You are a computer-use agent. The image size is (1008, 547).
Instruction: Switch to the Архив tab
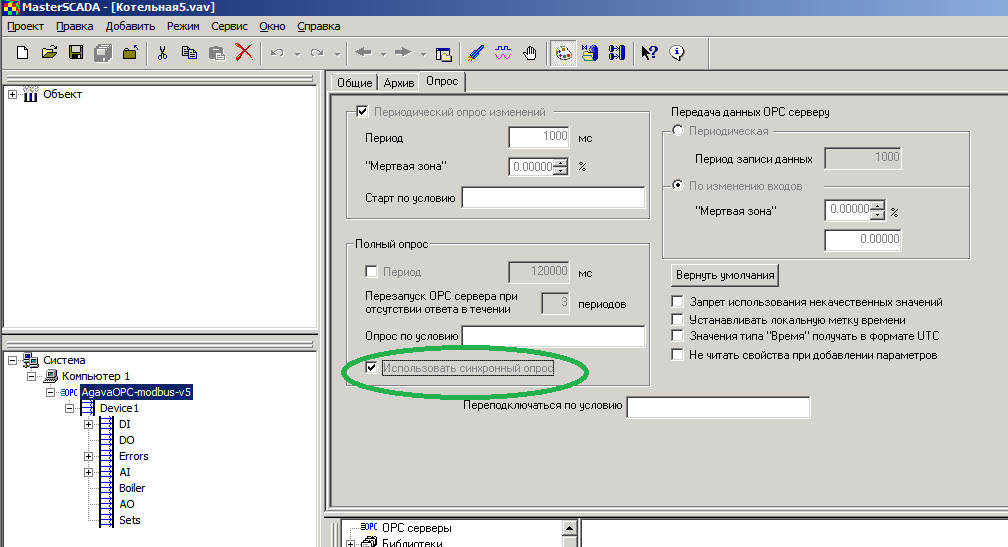(x=399, y=83)
